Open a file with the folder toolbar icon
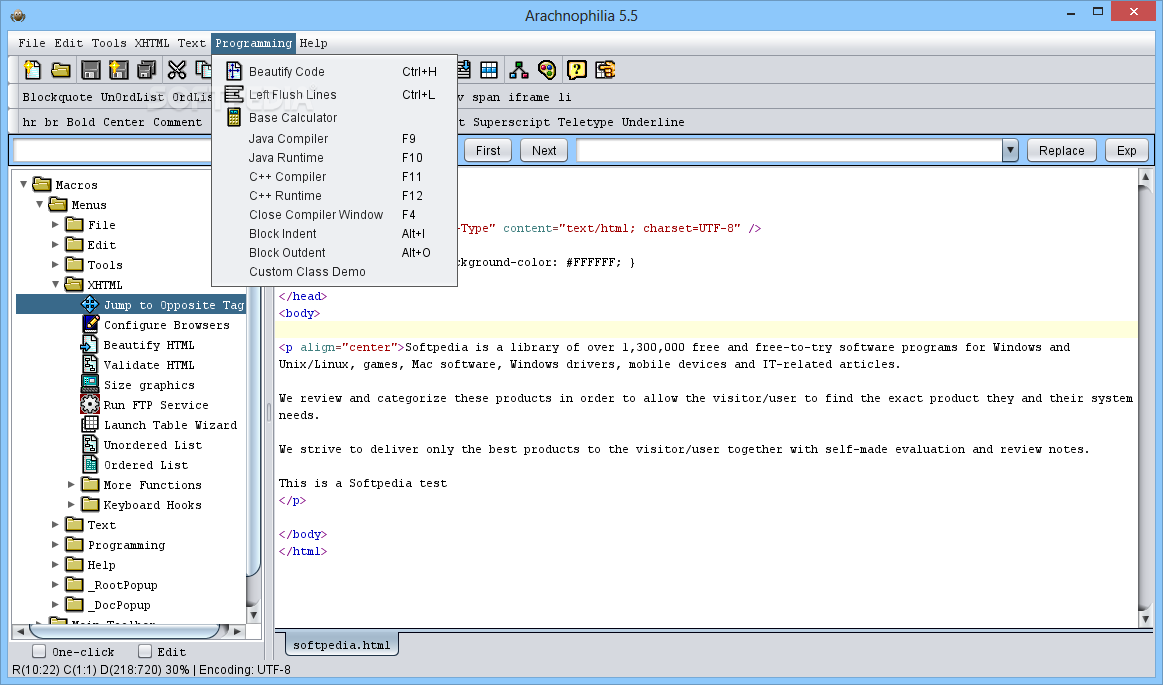 (x=61, y=70)
